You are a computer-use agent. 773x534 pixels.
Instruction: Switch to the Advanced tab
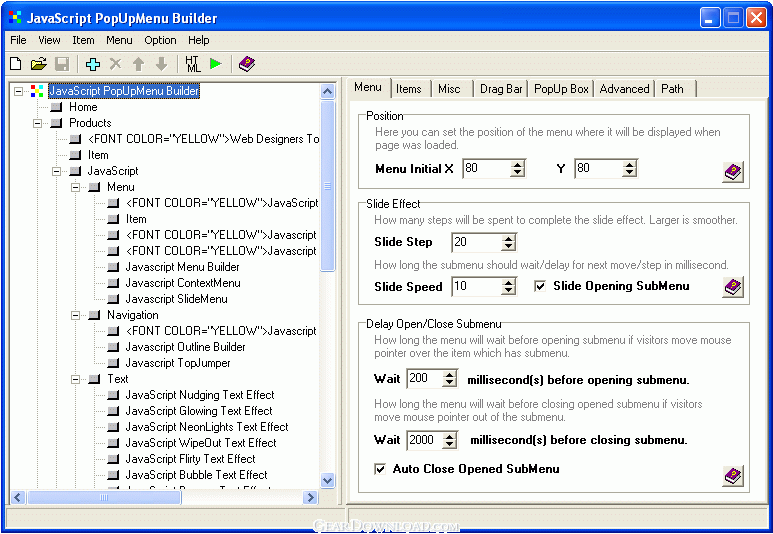pyautogui.click(x=624, y=89)
